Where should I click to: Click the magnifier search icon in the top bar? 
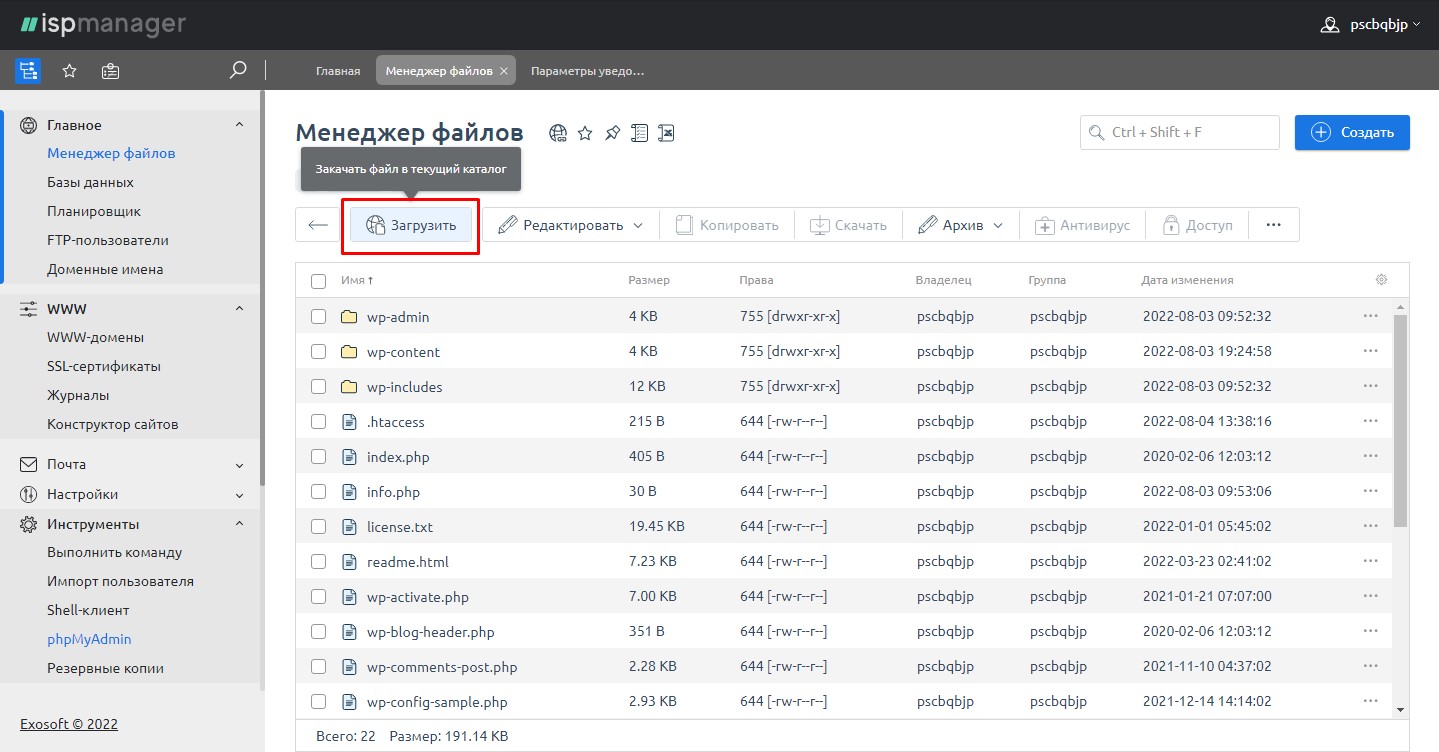point(238,70)
